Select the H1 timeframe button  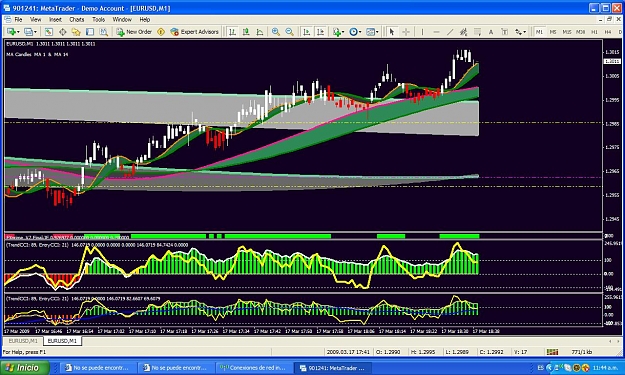594,32
